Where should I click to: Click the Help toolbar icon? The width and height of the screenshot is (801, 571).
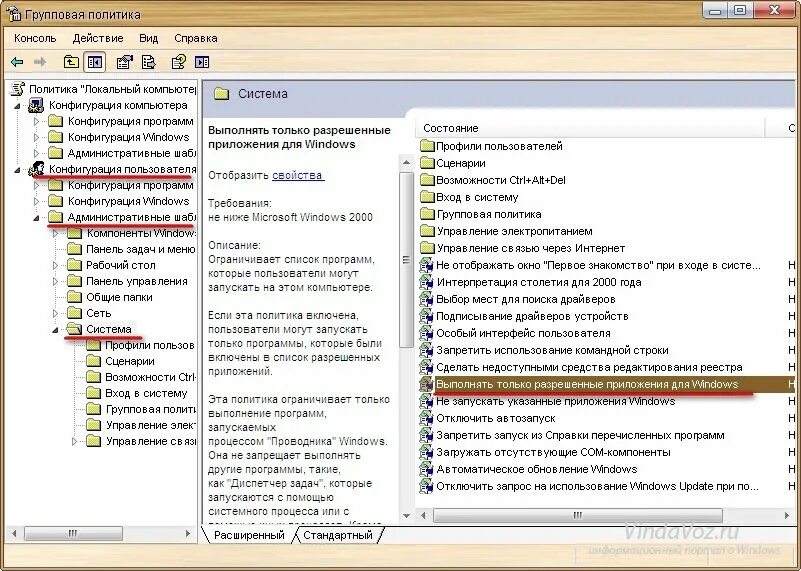178,62
